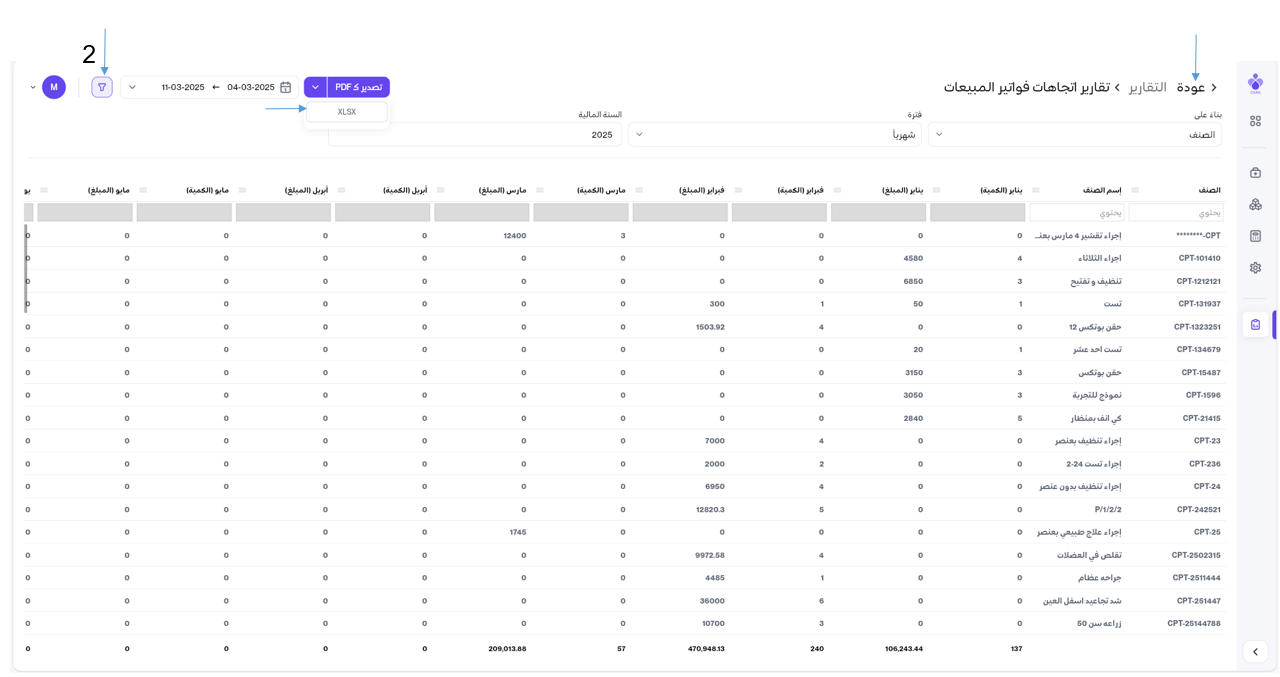
Task: Choose XLSX export option
Action: tap(347, 112)
